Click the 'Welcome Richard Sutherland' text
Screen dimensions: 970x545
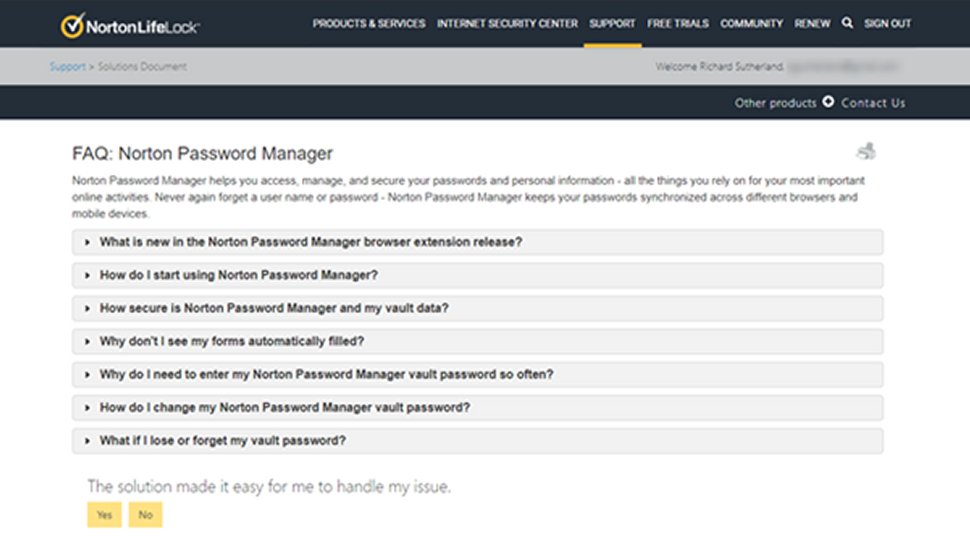(x=719, y=66)
